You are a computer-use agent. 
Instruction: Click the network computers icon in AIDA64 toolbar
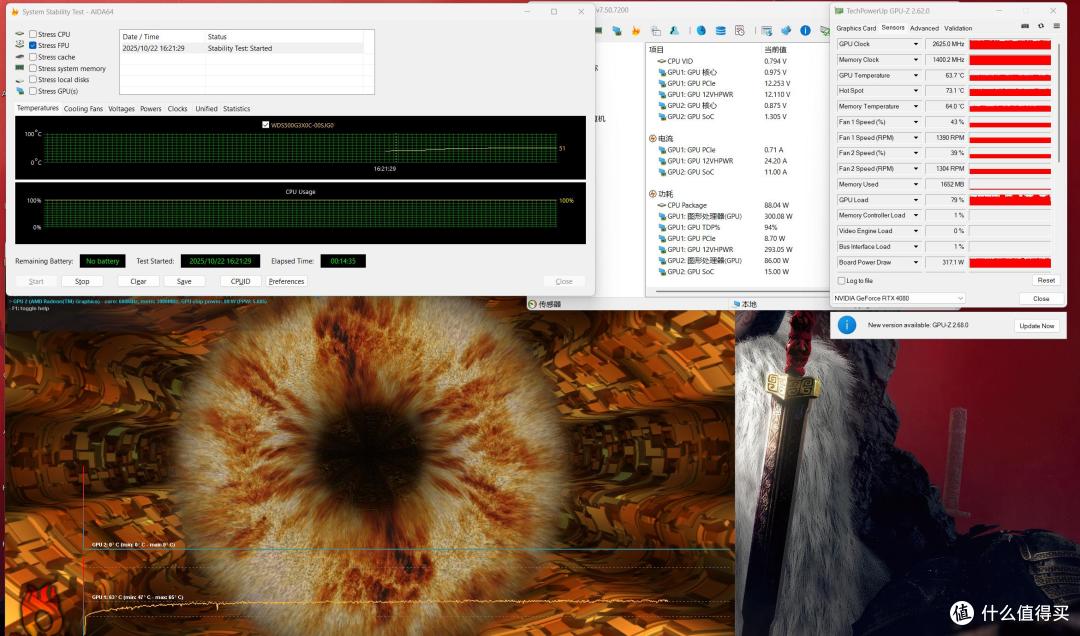coord(617,30)
